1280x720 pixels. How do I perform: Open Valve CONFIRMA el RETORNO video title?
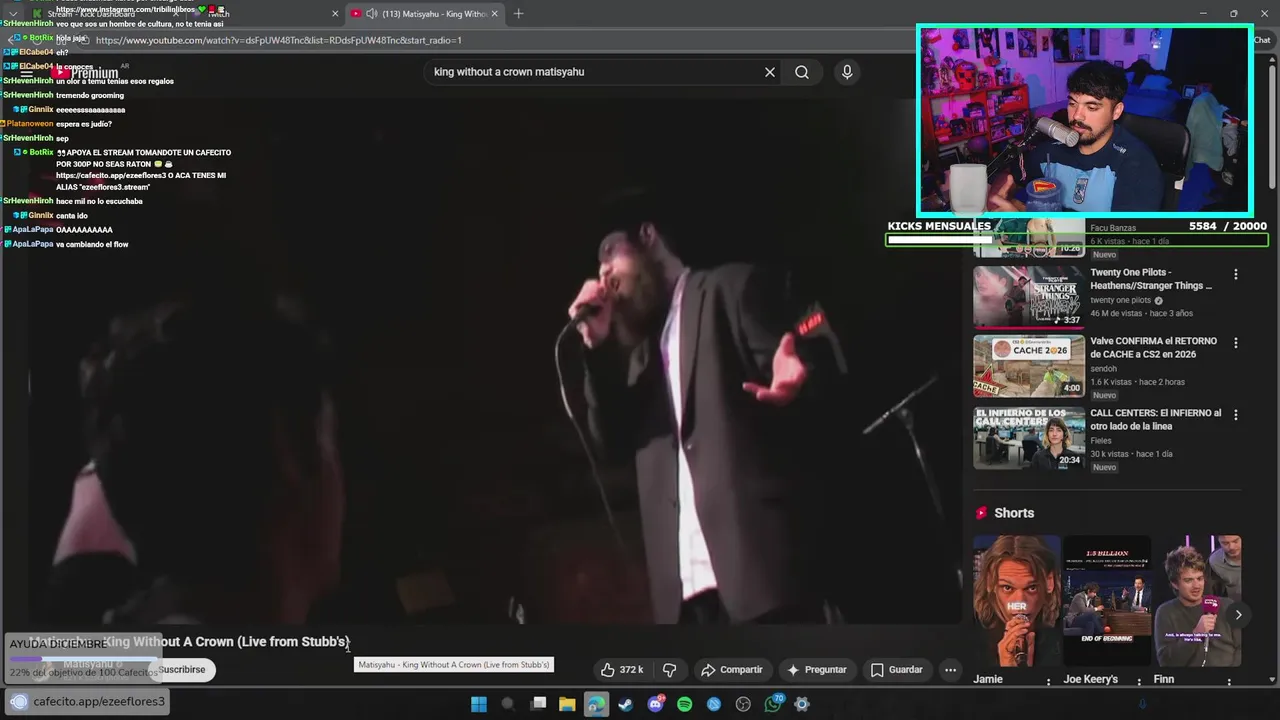point(1154,348)
